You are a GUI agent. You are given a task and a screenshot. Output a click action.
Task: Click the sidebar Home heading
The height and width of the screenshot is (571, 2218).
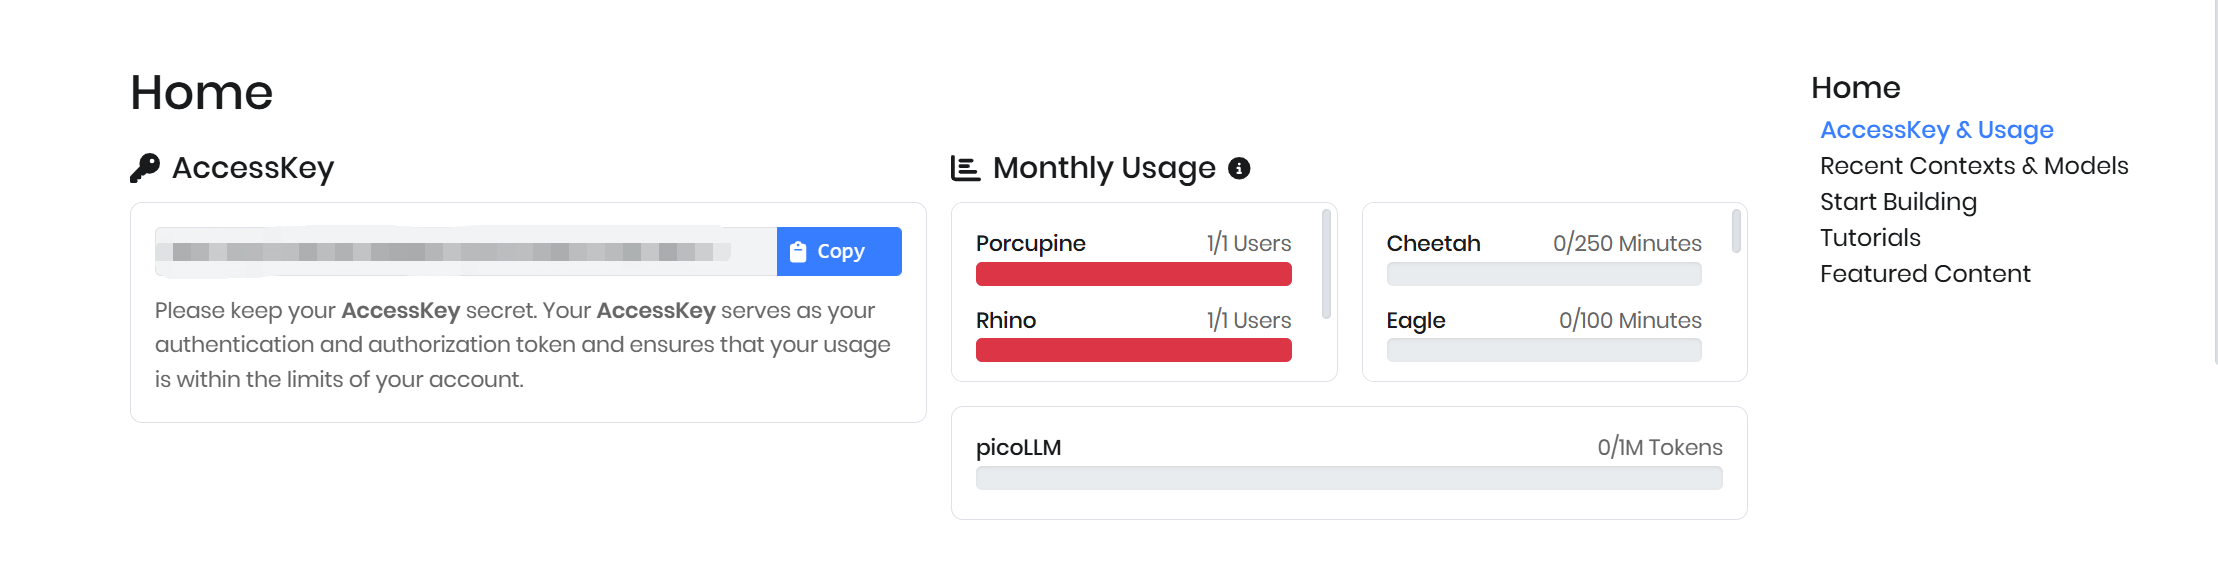[1855, 88]
